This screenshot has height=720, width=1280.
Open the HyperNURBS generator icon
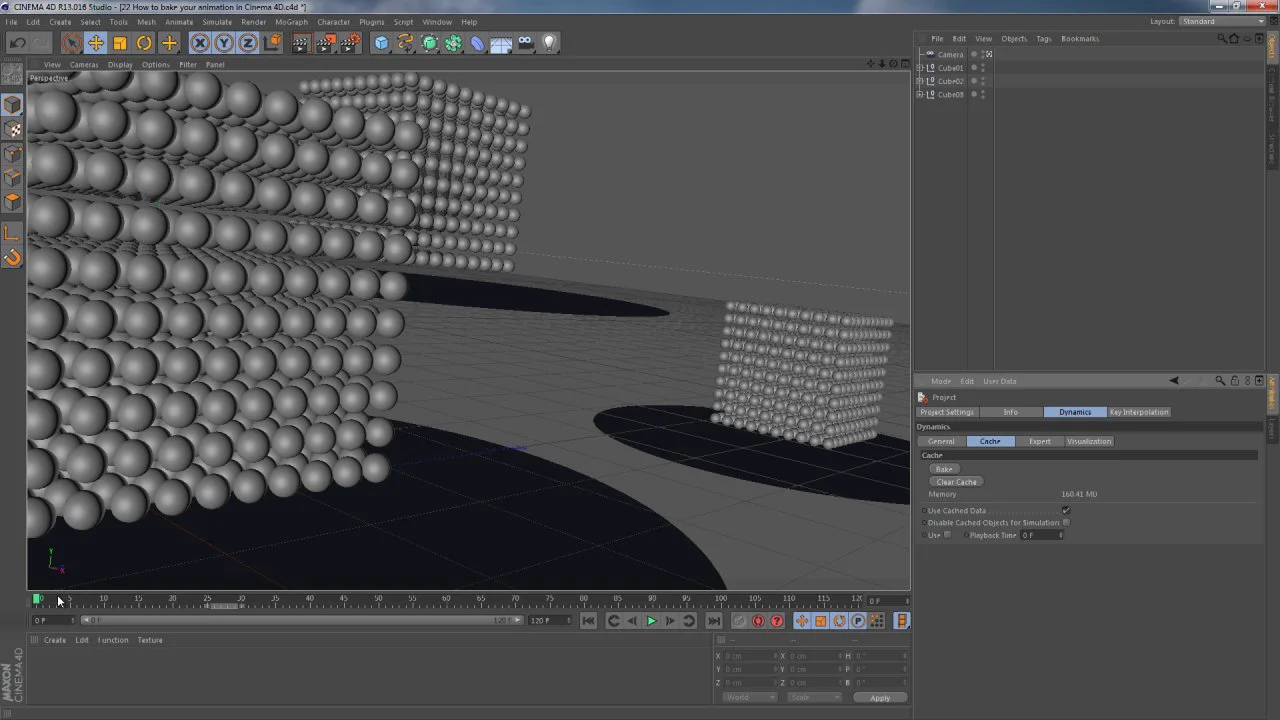tap(429, 42)
